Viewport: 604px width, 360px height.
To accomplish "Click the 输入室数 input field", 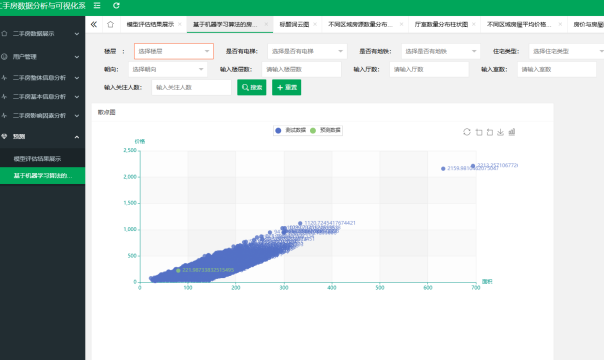I will pos(557,69).
